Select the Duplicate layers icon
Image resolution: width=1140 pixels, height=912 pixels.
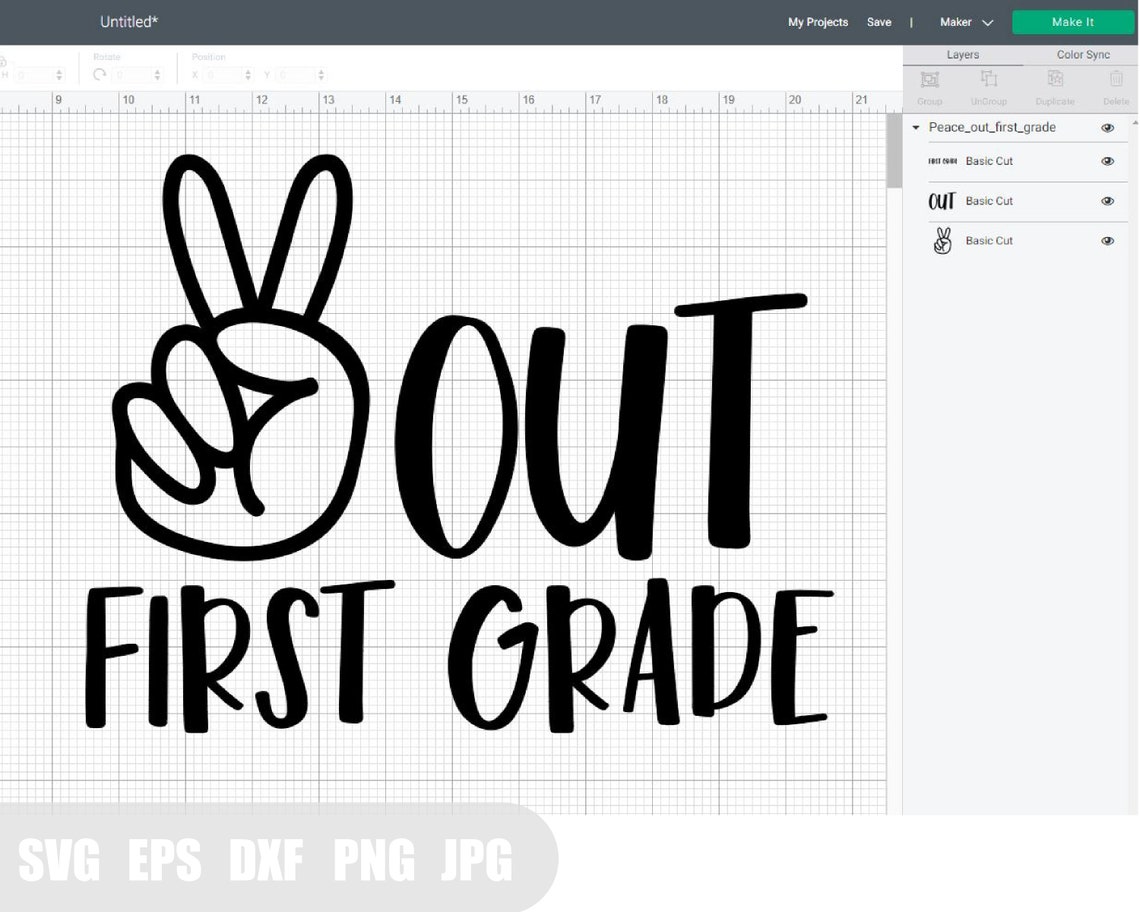[1054, 87]
